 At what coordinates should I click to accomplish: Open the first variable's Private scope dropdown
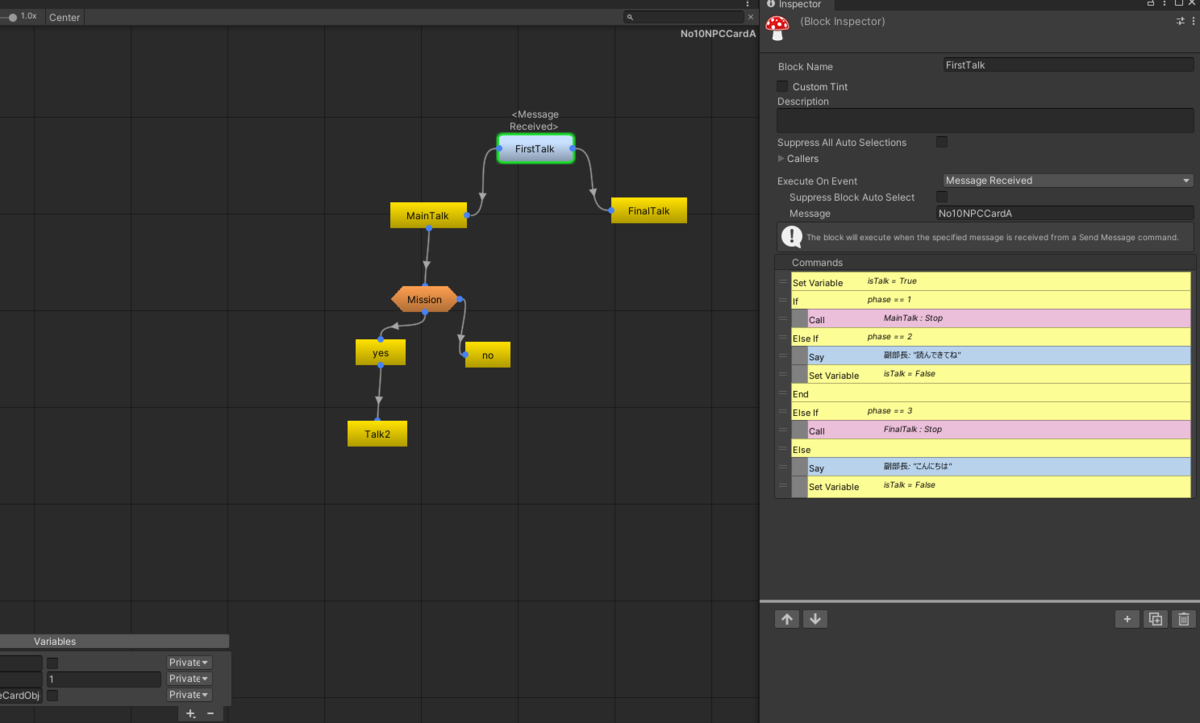[189, 662]
